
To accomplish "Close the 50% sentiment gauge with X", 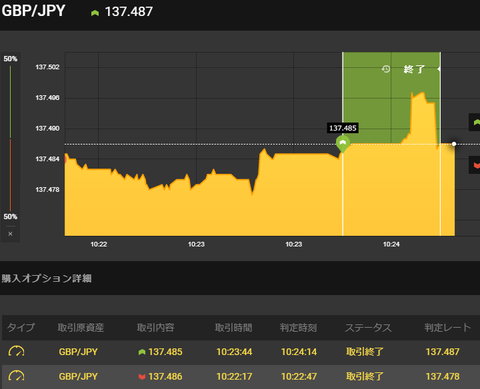I will click(x=10, y=234).
